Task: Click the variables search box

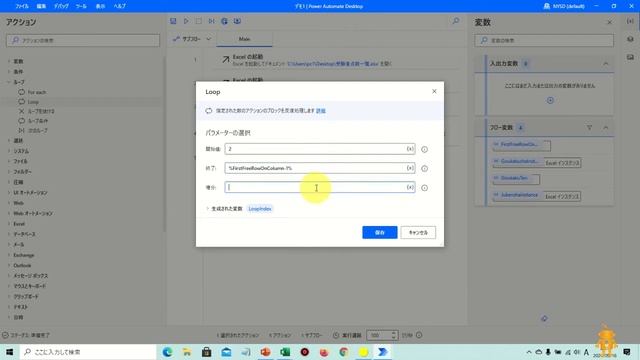Action: [x=544, y=40]
